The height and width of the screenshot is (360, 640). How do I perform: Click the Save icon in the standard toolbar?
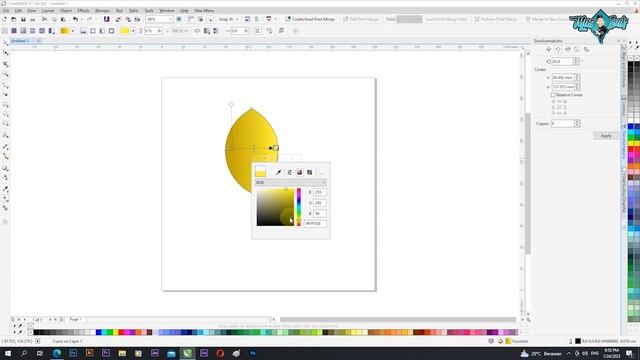[23, 19]
